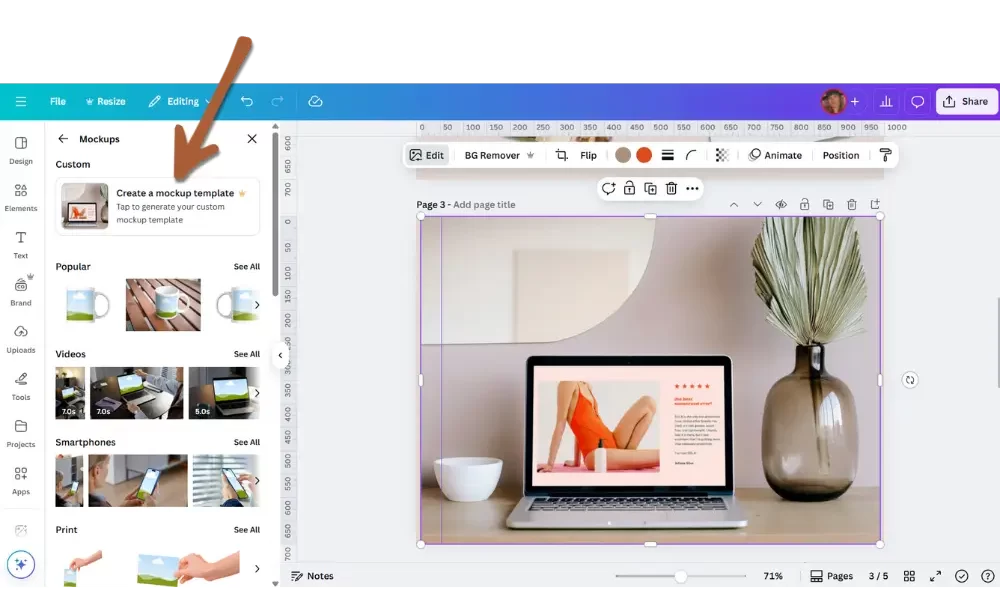
Task: Duplicate the selected element via copy icon
Action: click(x=650, y=188)
